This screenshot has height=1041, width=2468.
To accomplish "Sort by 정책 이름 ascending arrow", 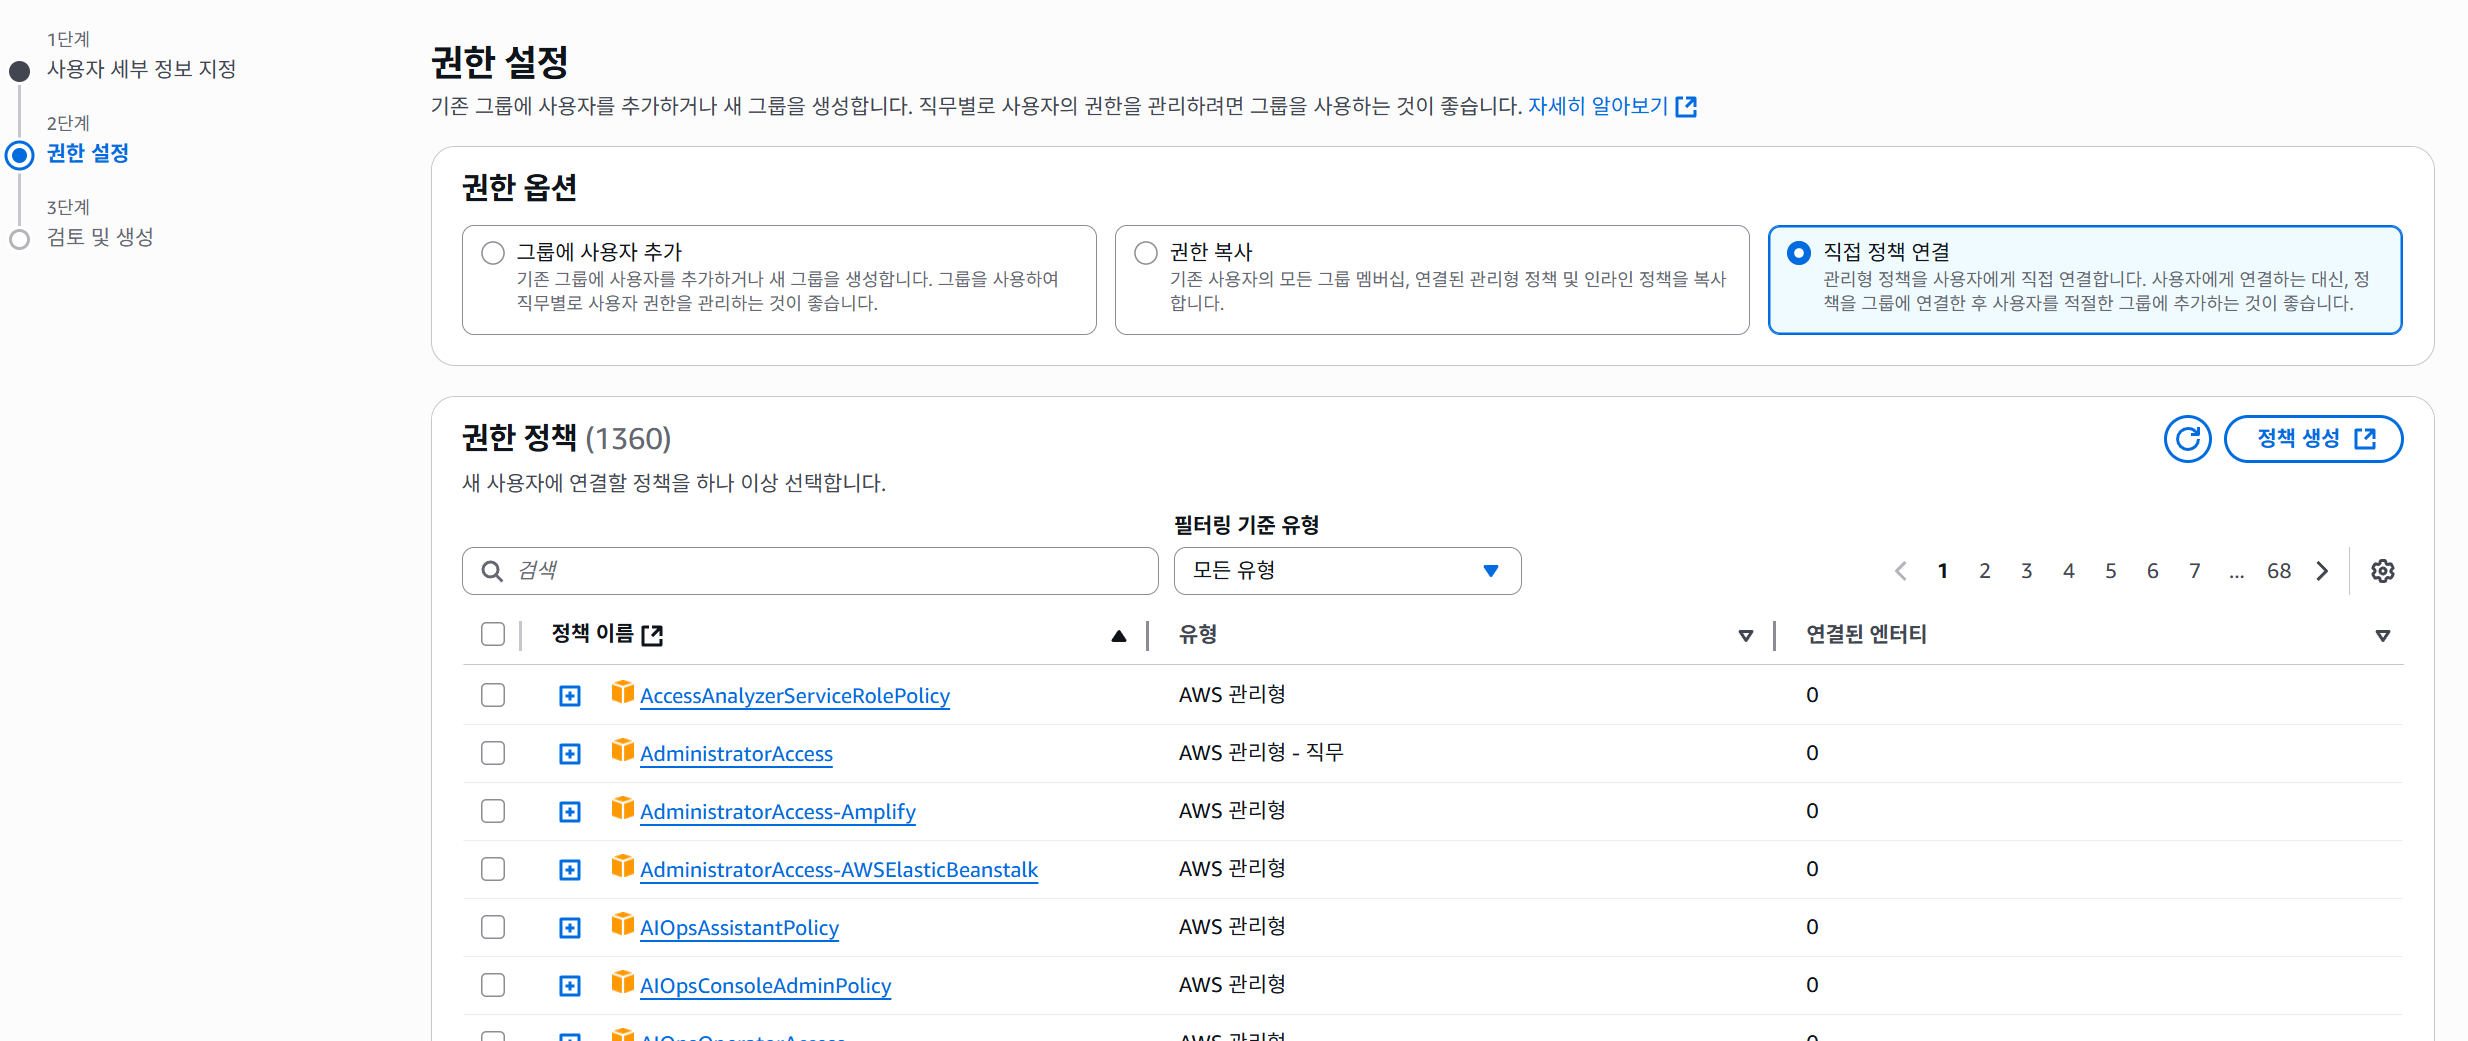I will pyautogui.click(x=1119, y=636).
